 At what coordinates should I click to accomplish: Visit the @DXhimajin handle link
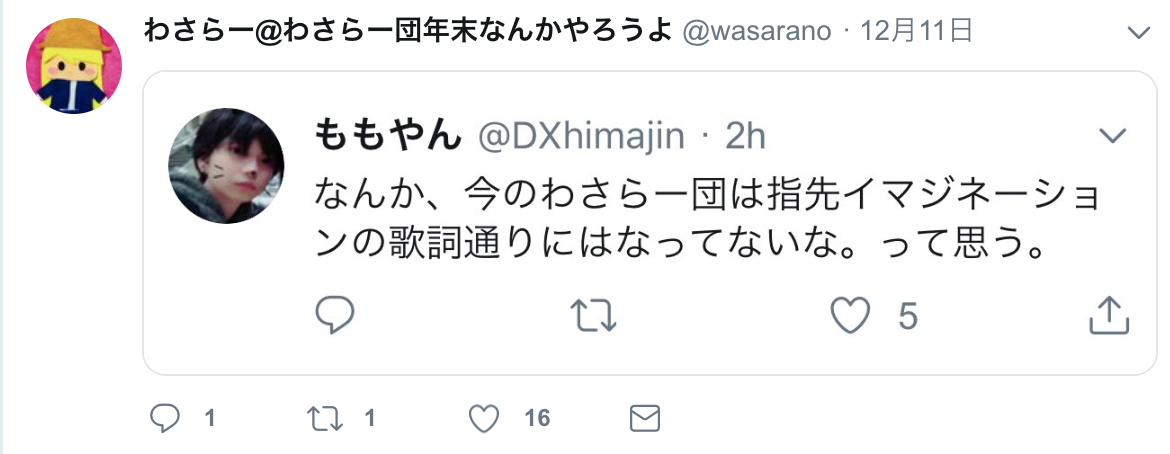coord(581,137)
